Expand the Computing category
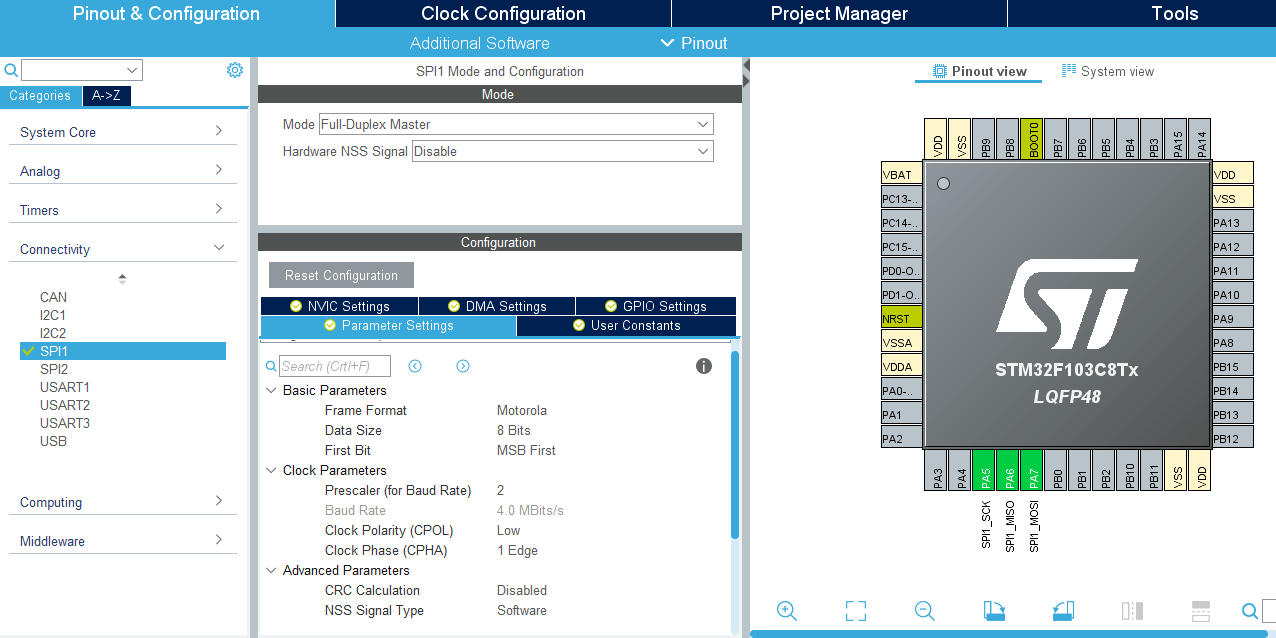Viewport: 1276px width, 638px height. pyautogui.click(x=123, y=502)
